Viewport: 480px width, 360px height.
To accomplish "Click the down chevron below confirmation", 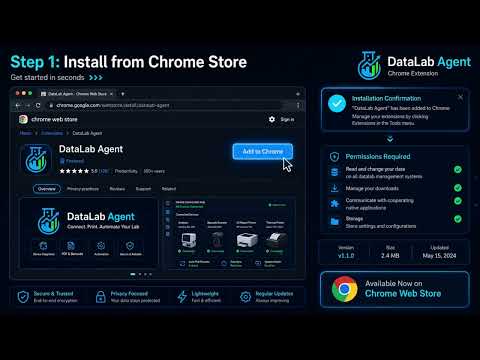I will pyautogui.click(x=390, y=139).
